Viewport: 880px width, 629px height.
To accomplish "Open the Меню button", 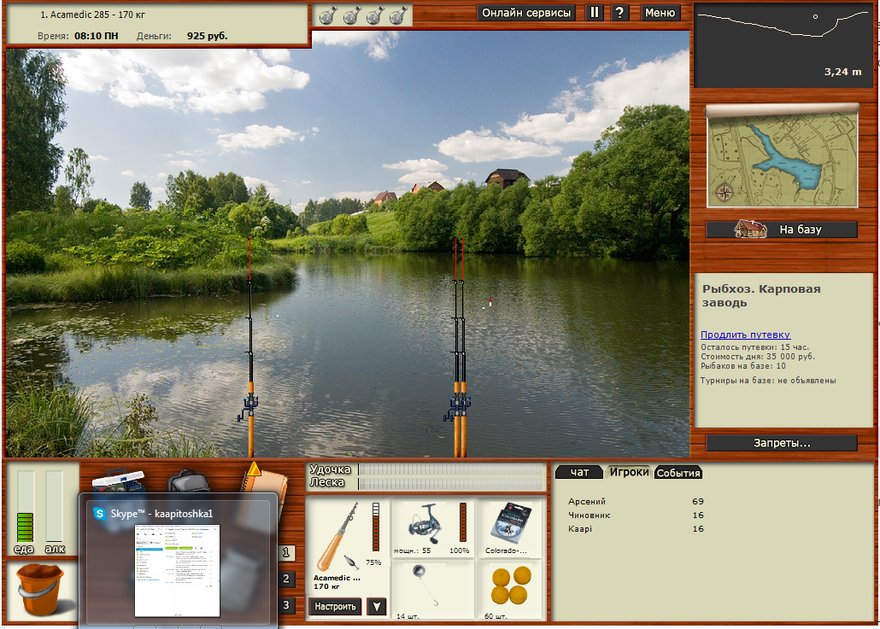I will click(x=659, y=13).
